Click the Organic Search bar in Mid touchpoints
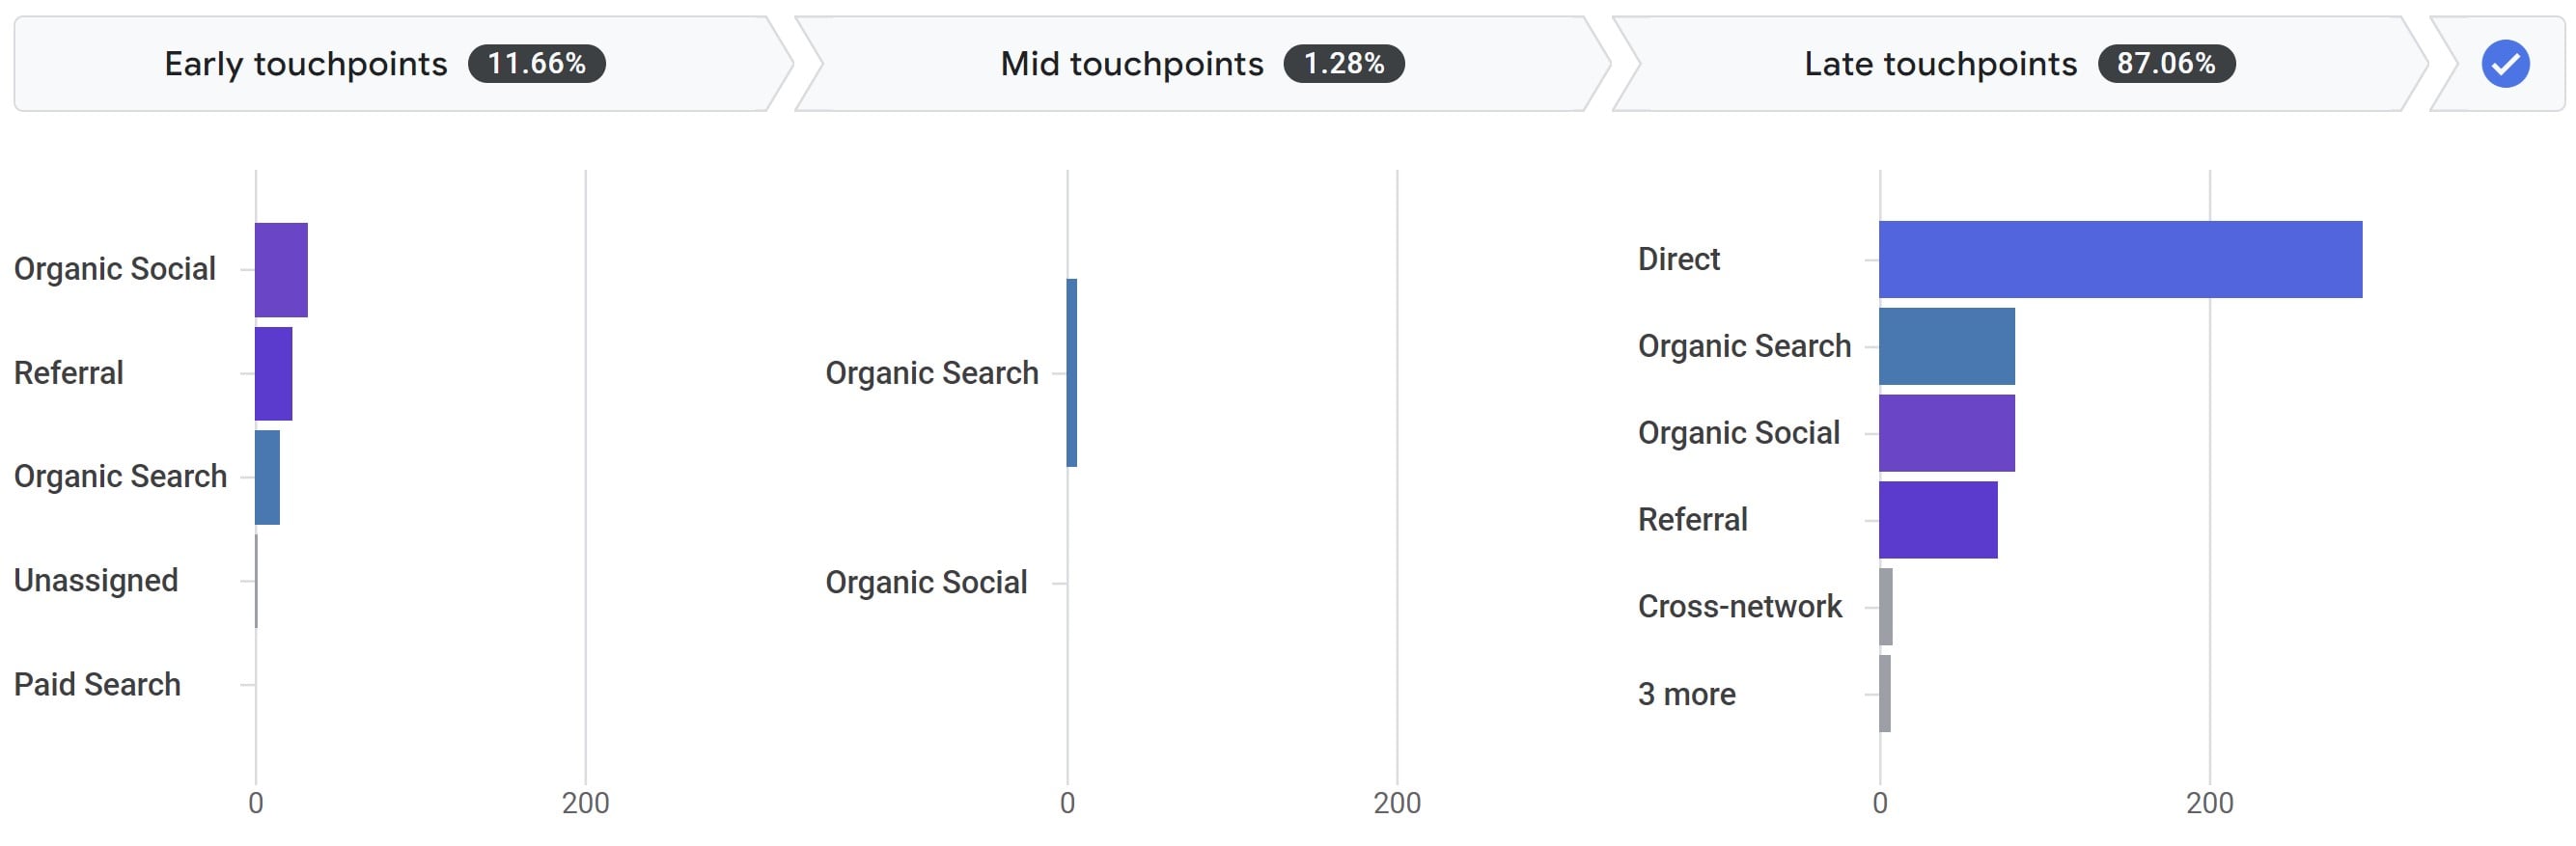This screenshot has height=846, width=2576. click(x=1072, y=373)
